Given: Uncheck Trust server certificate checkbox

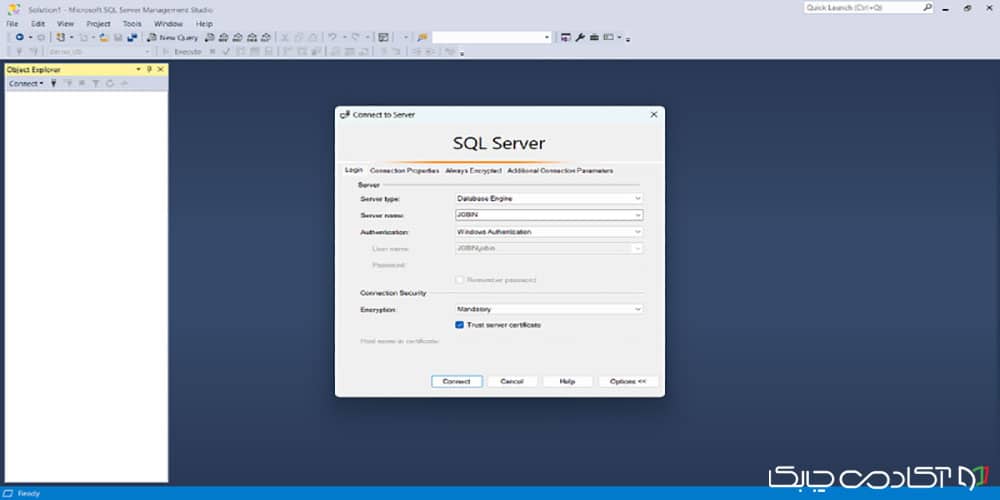Looking at the screenshot, I should (x=459, y=325).
